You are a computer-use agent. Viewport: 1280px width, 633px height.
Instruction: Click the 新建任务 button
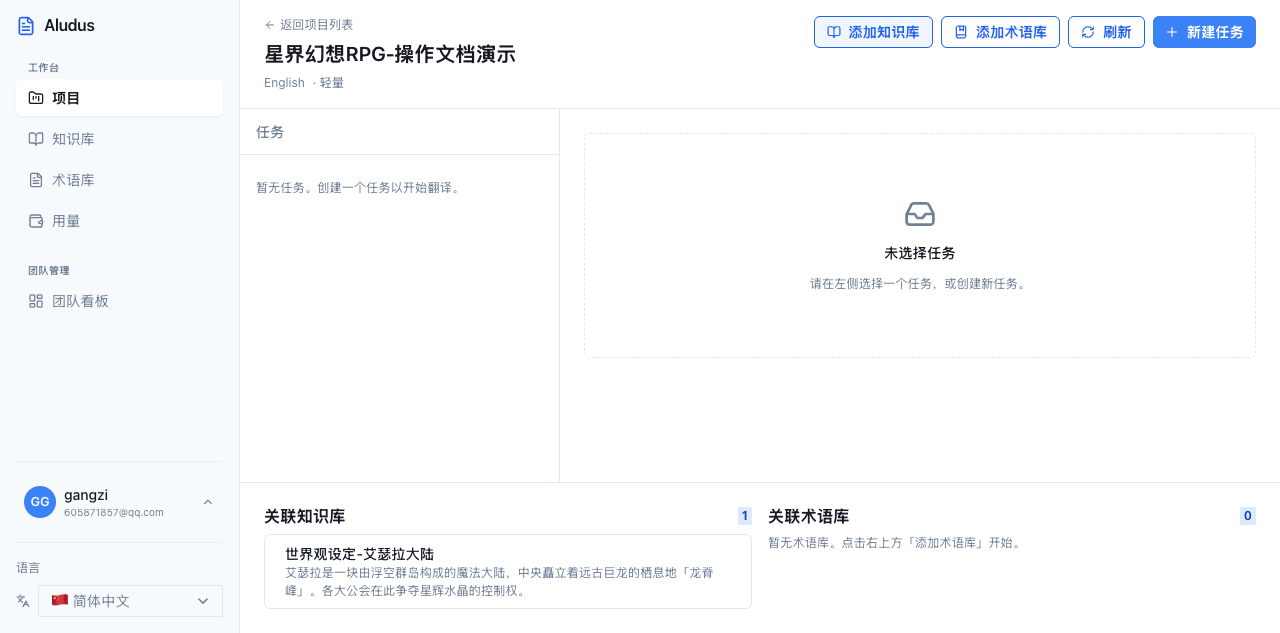pos(1204,32)
